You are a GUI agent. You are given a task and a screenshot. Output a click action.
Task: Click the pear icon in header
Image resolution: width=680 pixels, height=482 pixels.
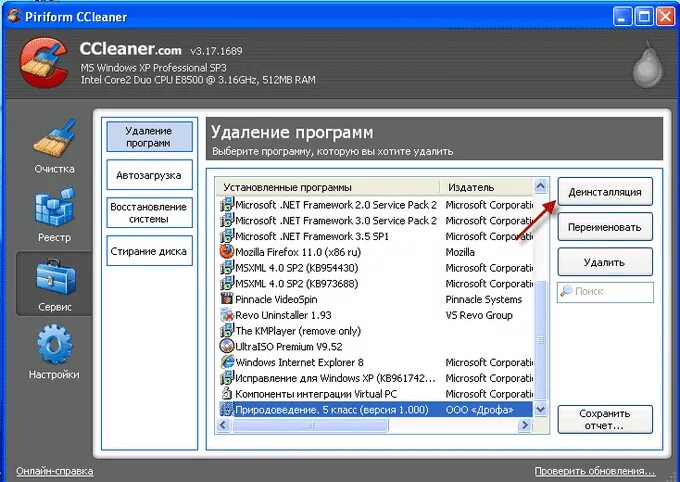(648, 64)
